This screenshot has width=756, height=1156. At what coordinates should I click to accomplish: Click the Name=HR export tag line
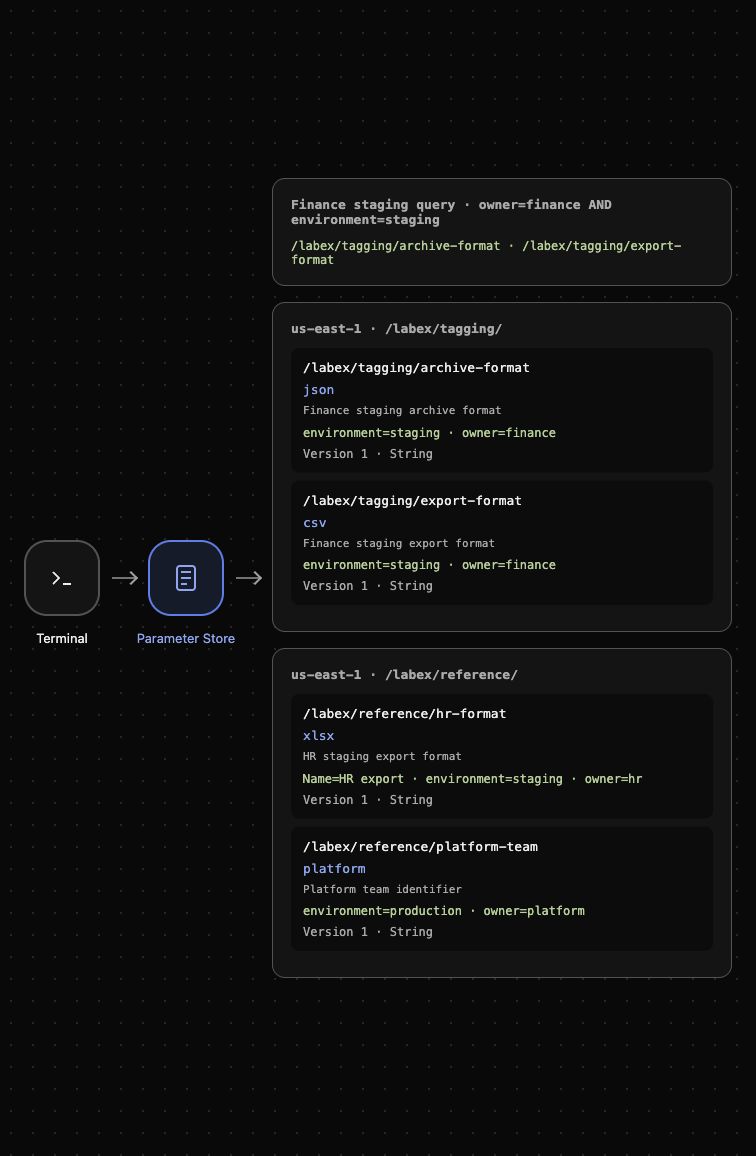[472, 779]
